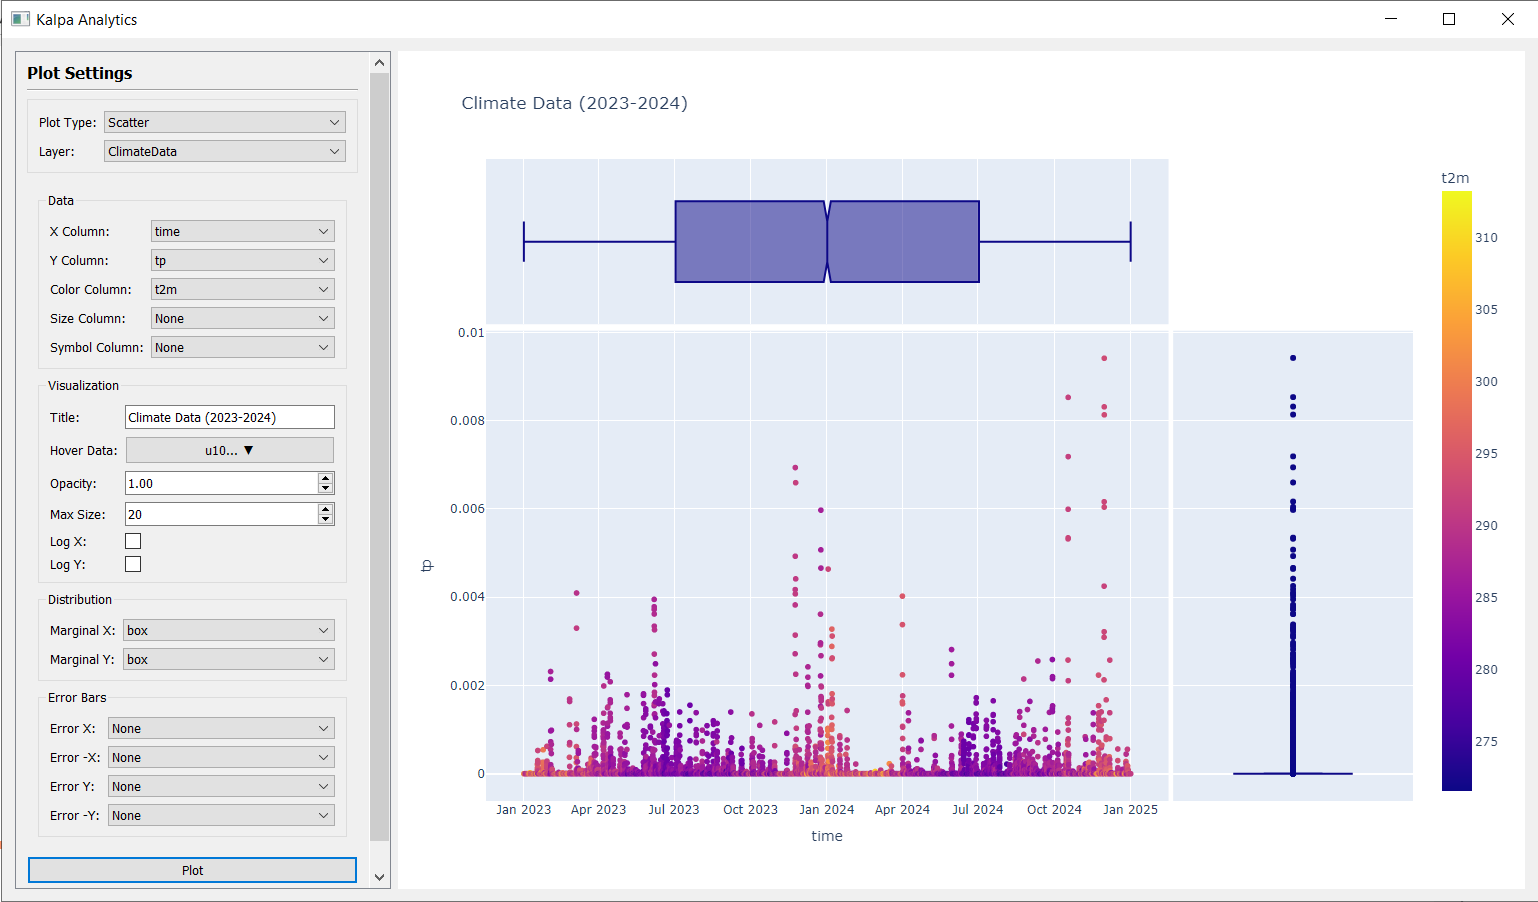
Task: Click the Title text input field
Action: [229, 417]
